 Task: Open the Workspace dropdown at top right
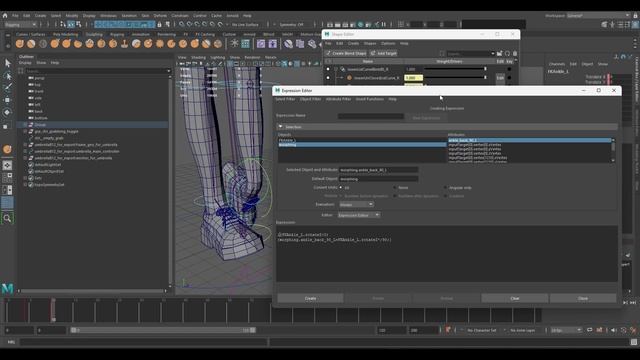coord(598,16)
